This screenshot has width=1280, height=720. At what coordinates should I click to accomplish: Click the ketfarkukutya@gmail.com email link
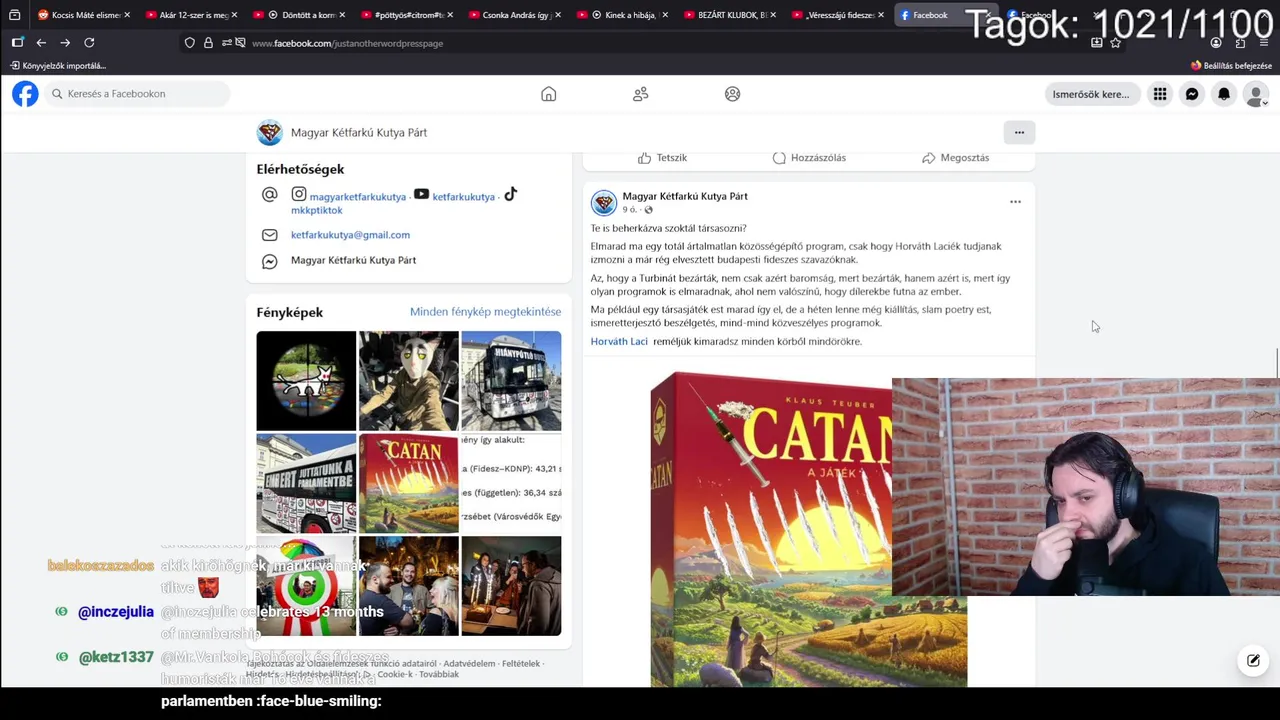pyautogui.click(x=350, y=235)
